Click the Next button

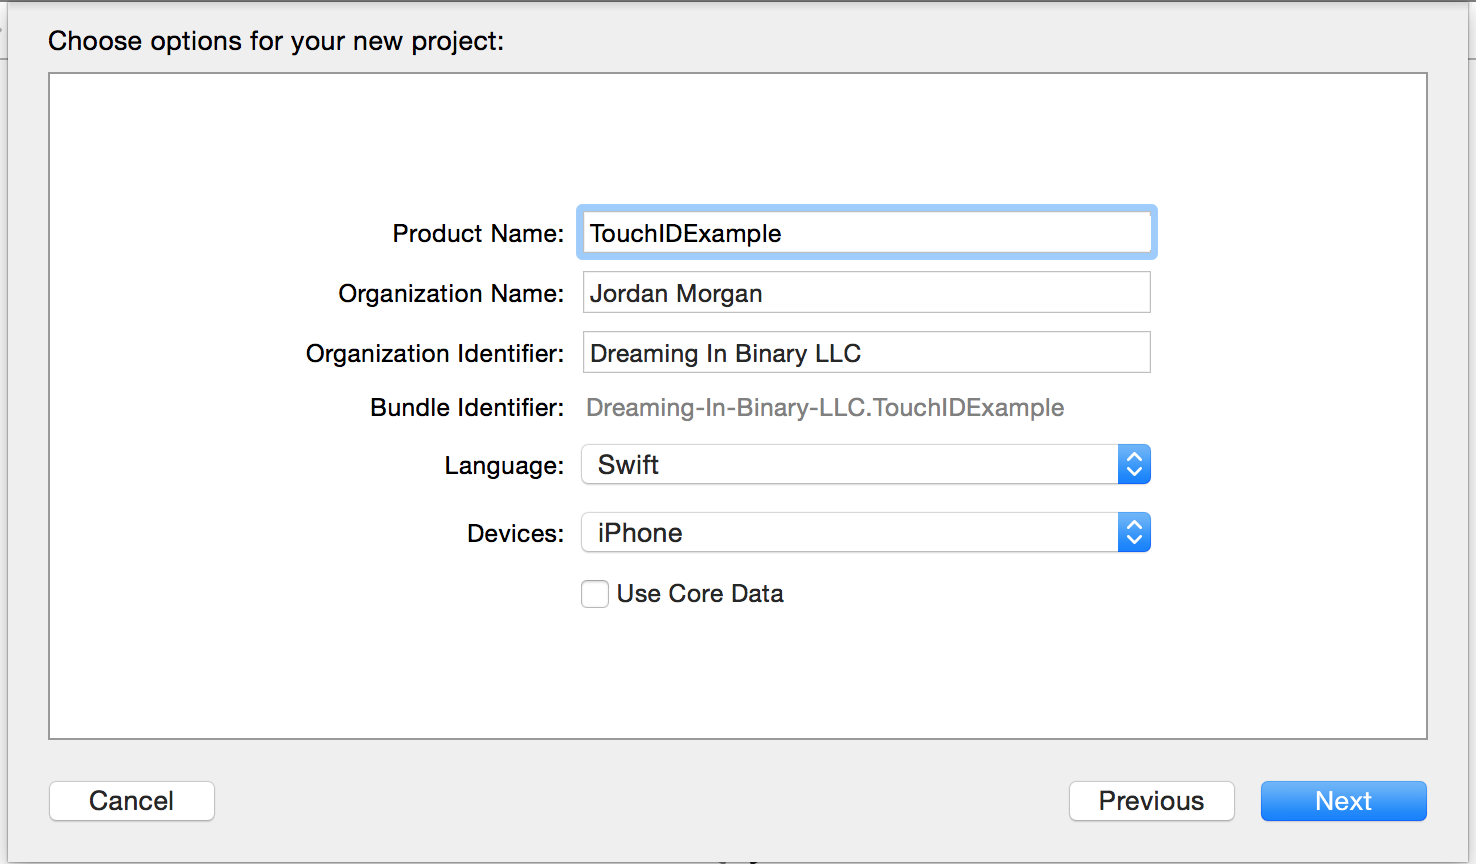[1343, 800]
